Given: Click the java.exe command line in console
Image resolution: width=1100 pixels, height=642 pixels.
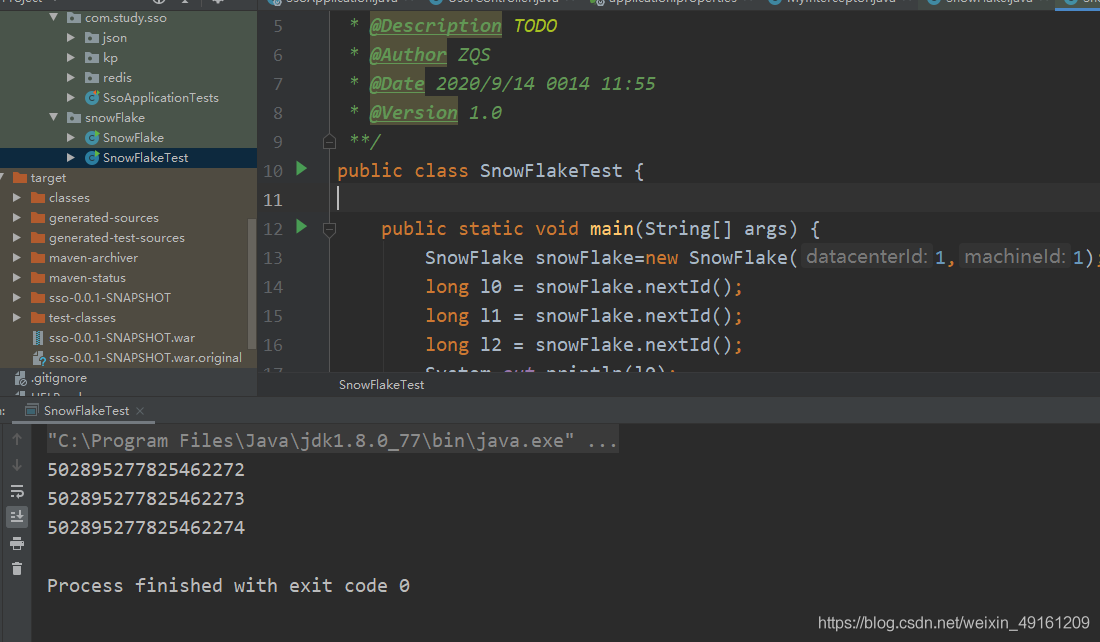Looking at the screenshot, I should pos(333,441).
